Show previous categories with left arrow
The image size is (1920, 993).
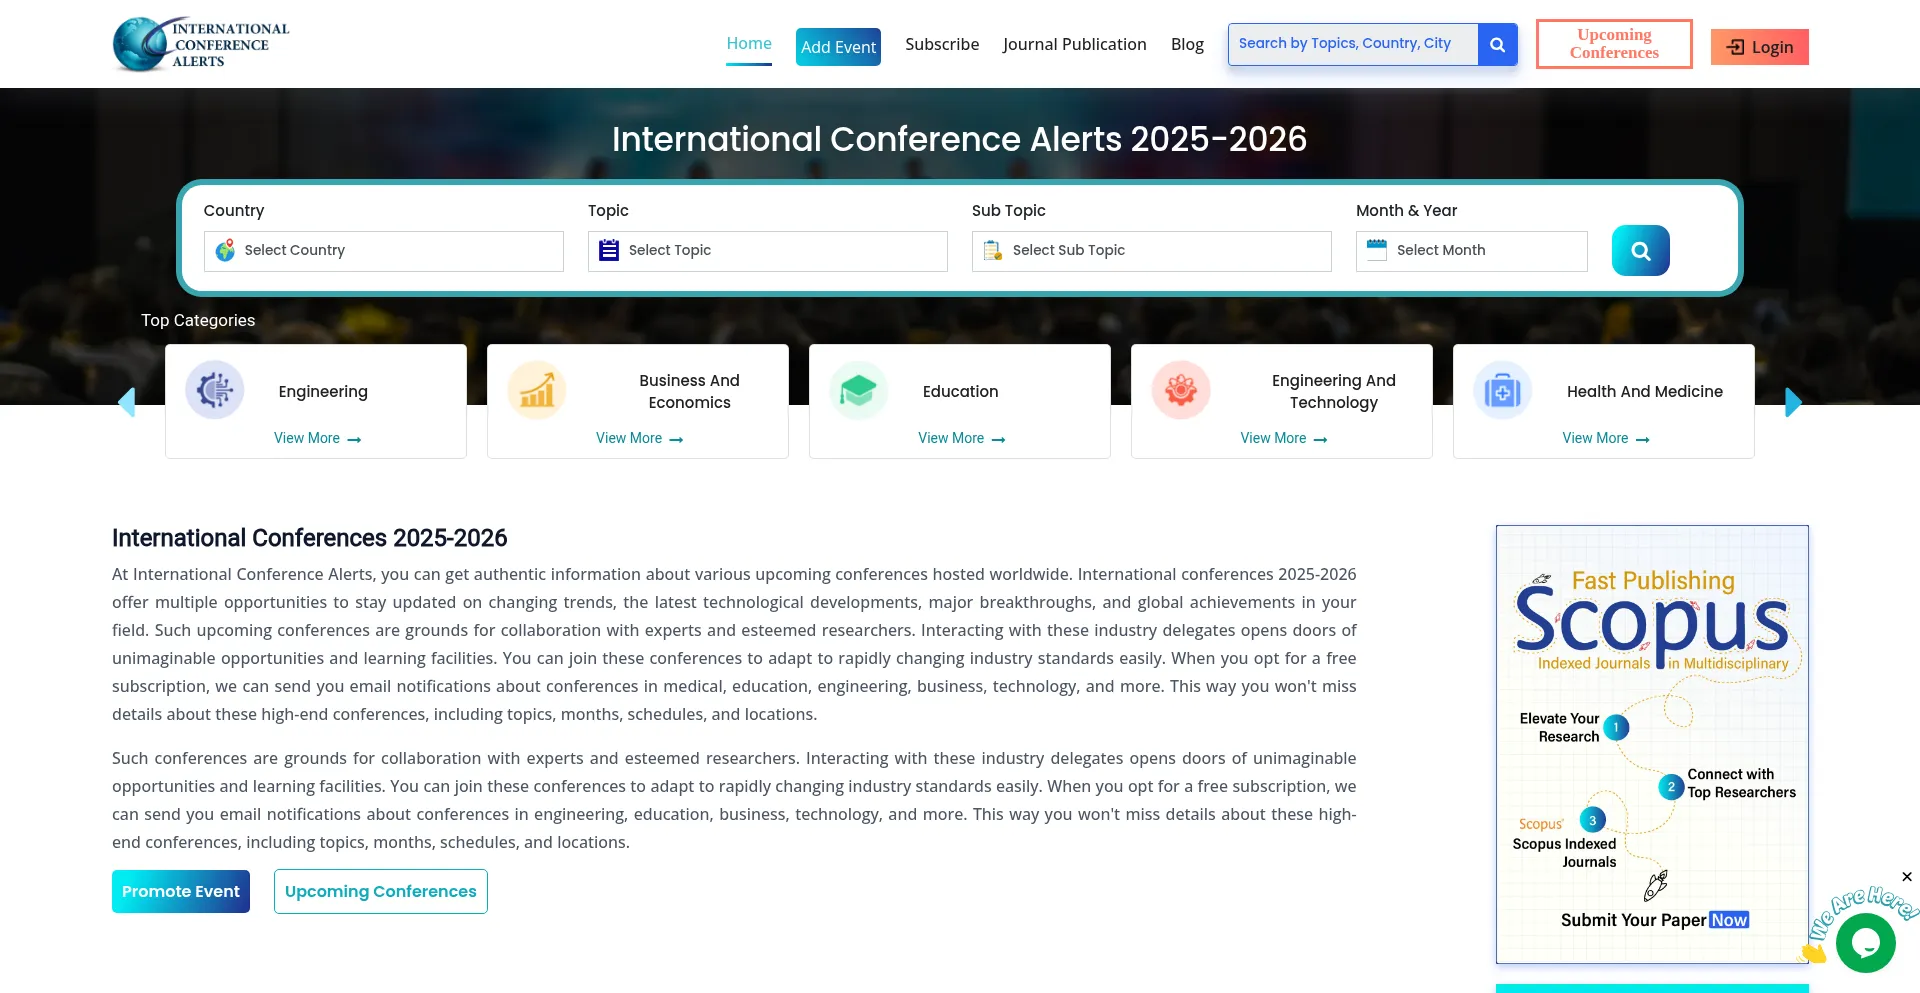point(127,402)
